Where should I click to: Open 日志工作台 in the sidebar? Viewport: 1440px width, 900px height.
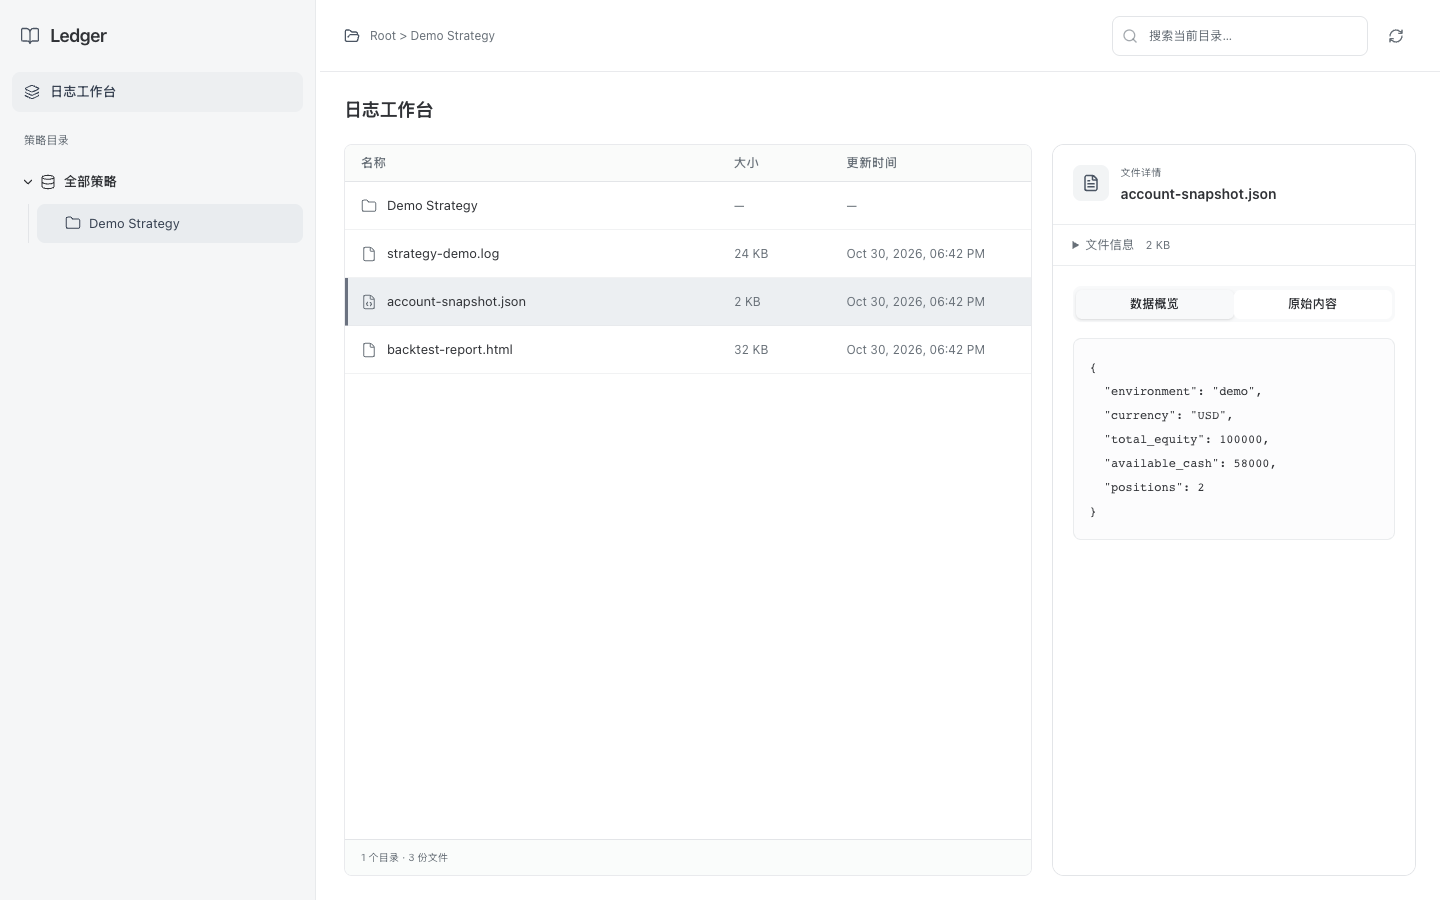157,92
